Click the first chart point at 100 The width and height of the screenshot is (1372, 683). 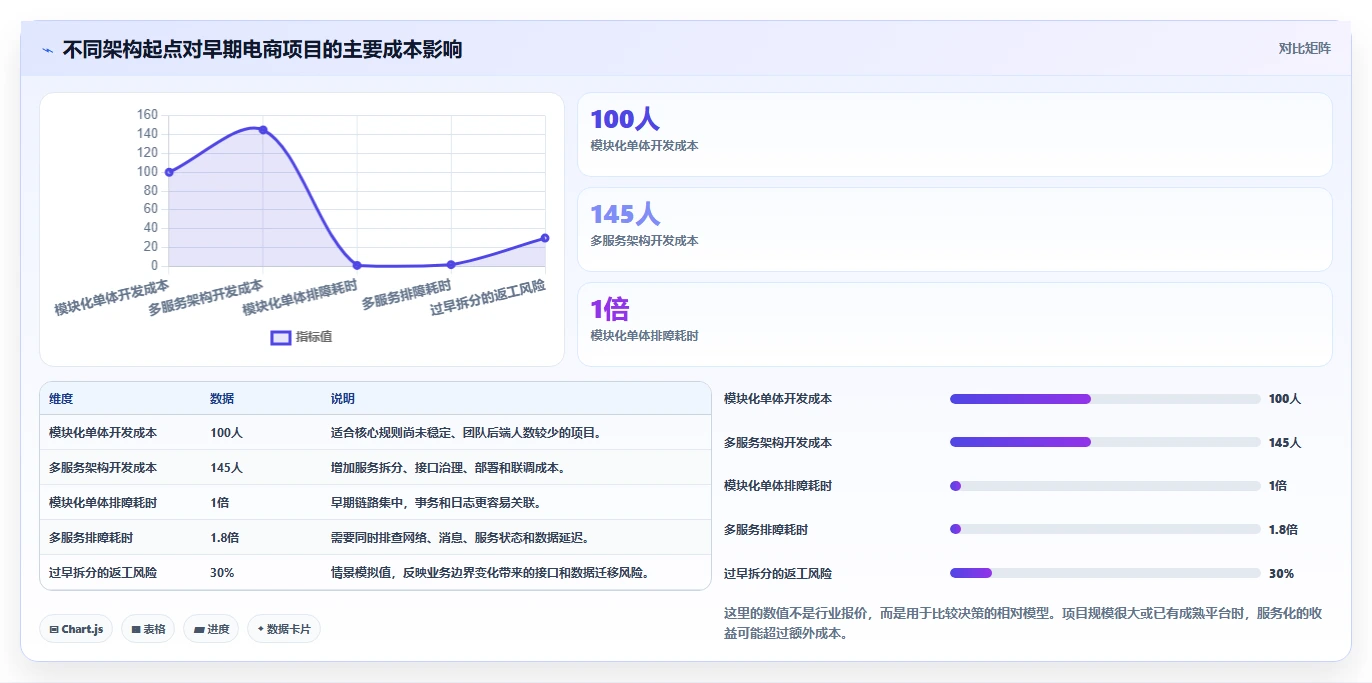[x=169, y=172]
